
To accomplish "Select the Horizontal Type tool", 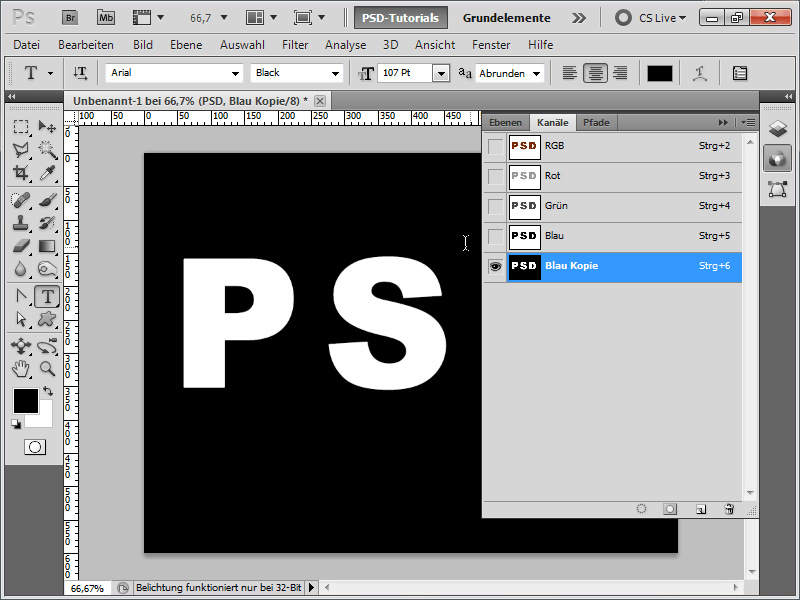I will pos(47,296).
